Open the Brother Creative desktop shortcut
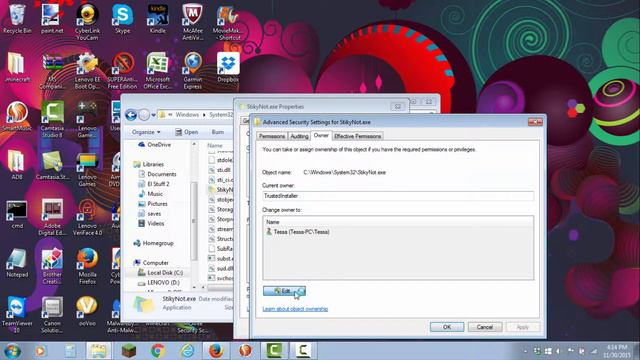 pyautogui.click(x=52, y=266)
